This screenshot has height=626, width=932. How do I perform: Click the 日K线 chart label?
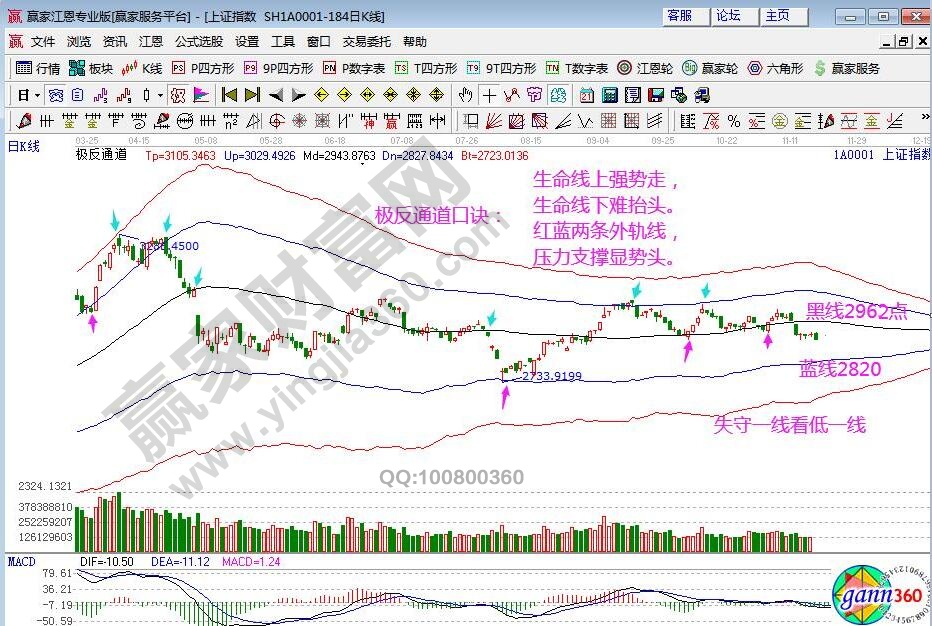[x=24, y=147]
